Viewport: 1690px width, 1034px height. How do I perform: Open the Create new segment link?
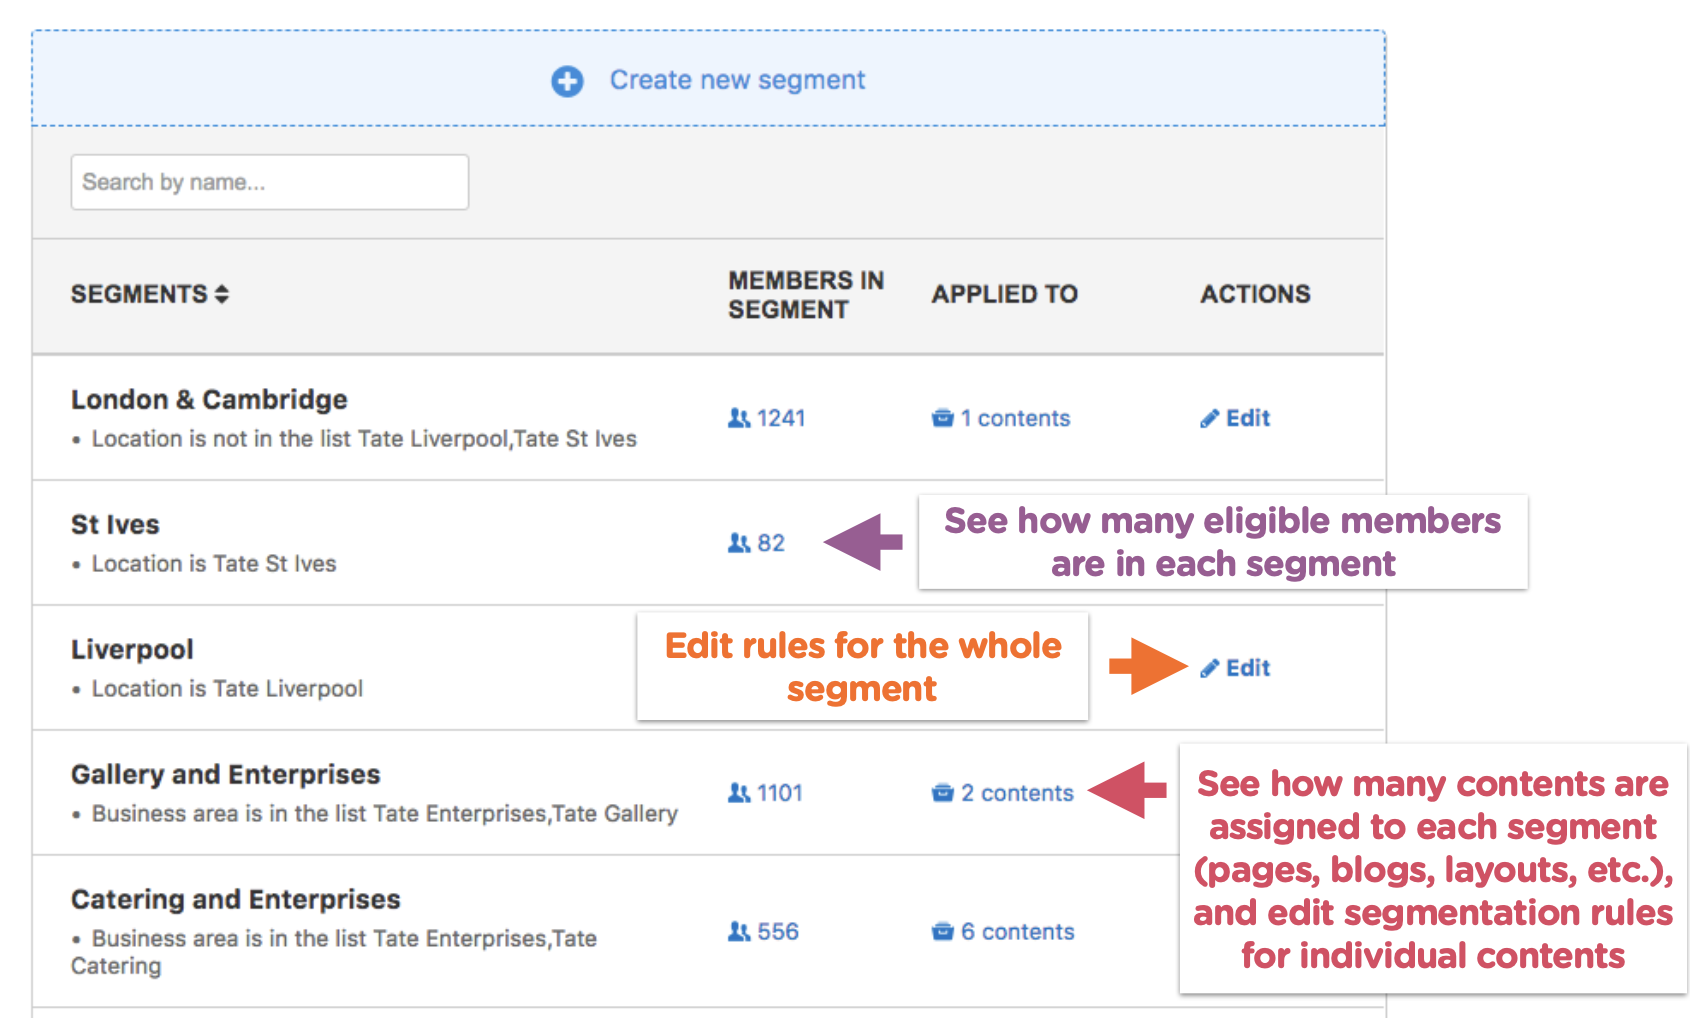(737, 80)
